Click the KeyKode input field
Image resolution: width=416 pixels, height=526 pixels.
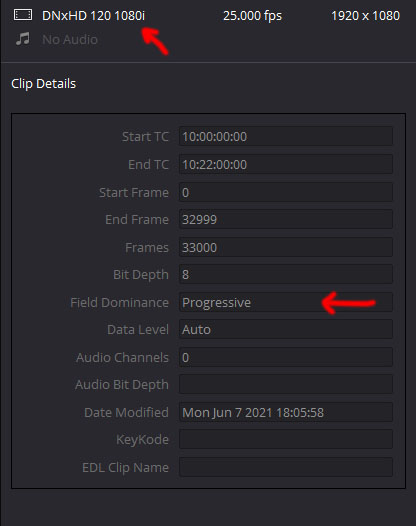286,439
